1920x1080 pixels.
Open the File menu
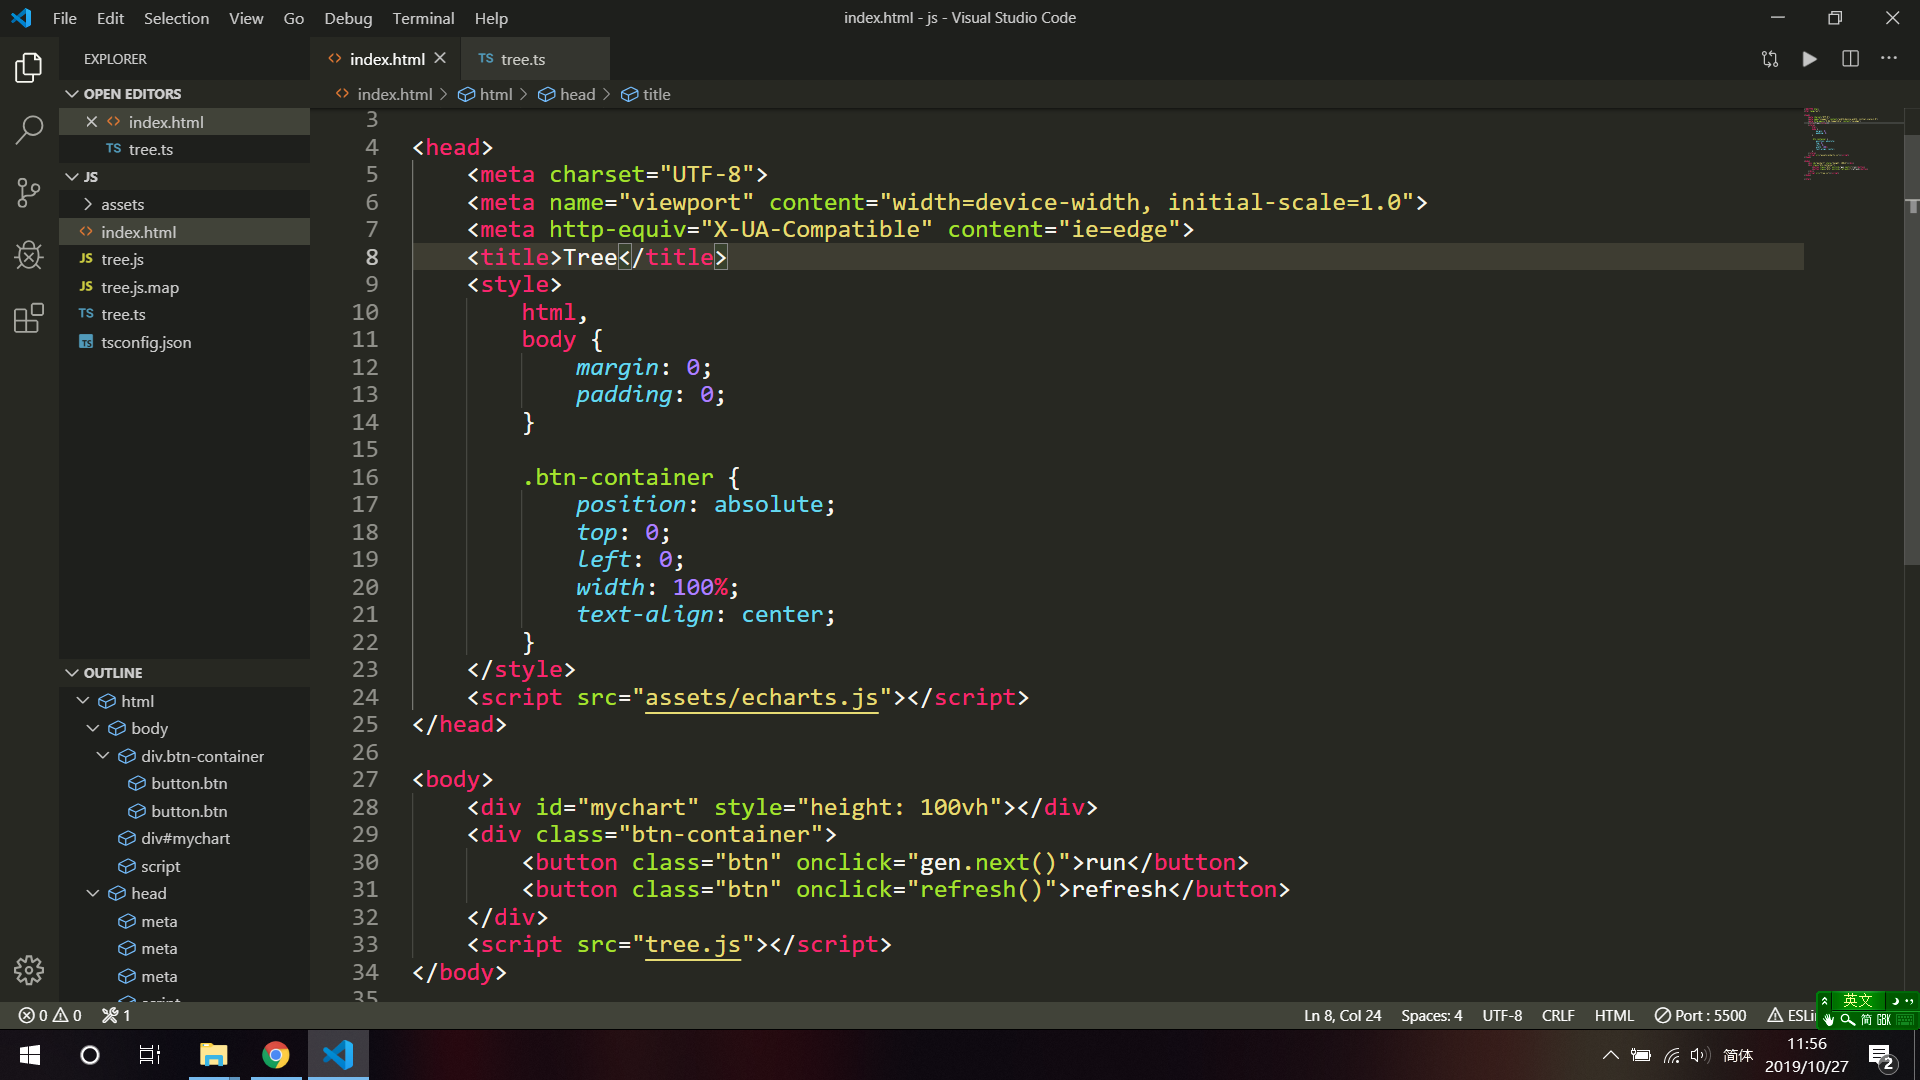click(x=64, y=18)
